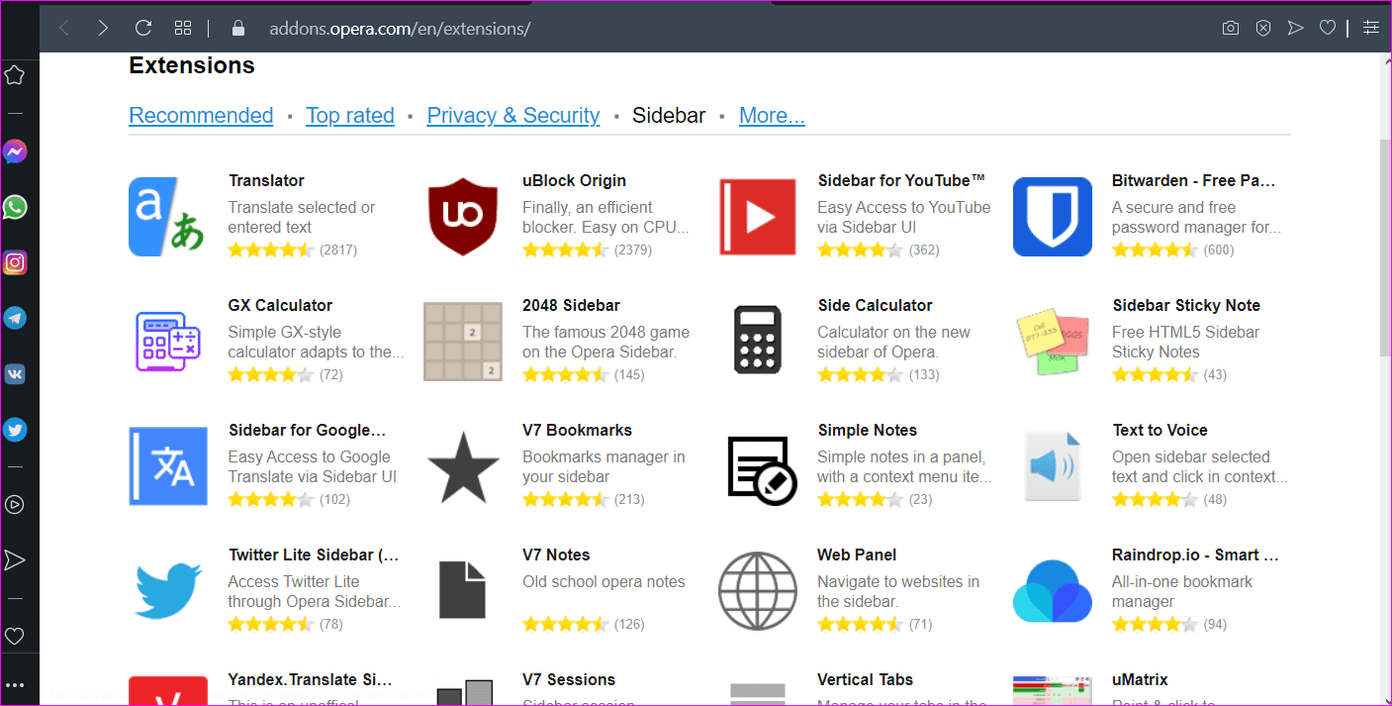
Task: Open the ad blocker shield icon
Action: [1263, 28]
